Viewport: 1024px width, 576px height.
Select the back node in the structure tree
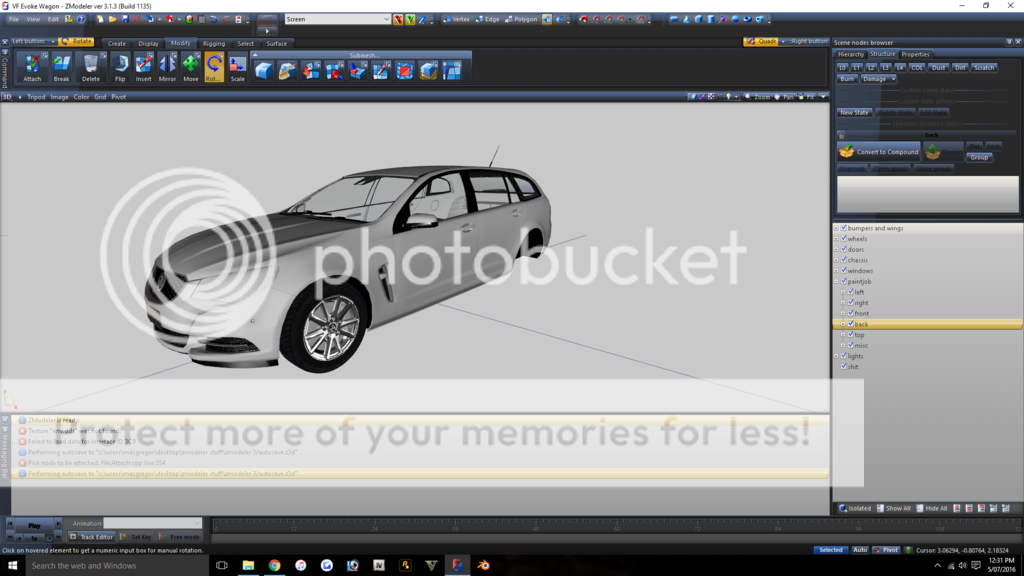[862, 324]
